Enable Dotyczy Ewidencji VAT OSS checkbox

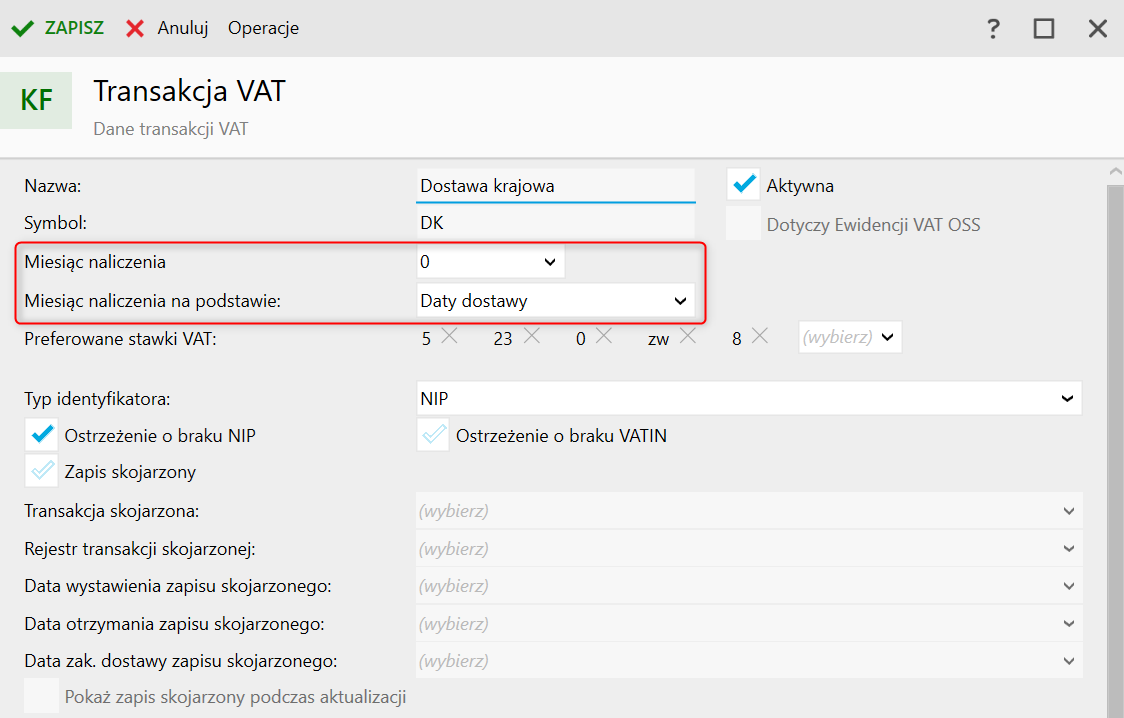[x=743, y=224]
